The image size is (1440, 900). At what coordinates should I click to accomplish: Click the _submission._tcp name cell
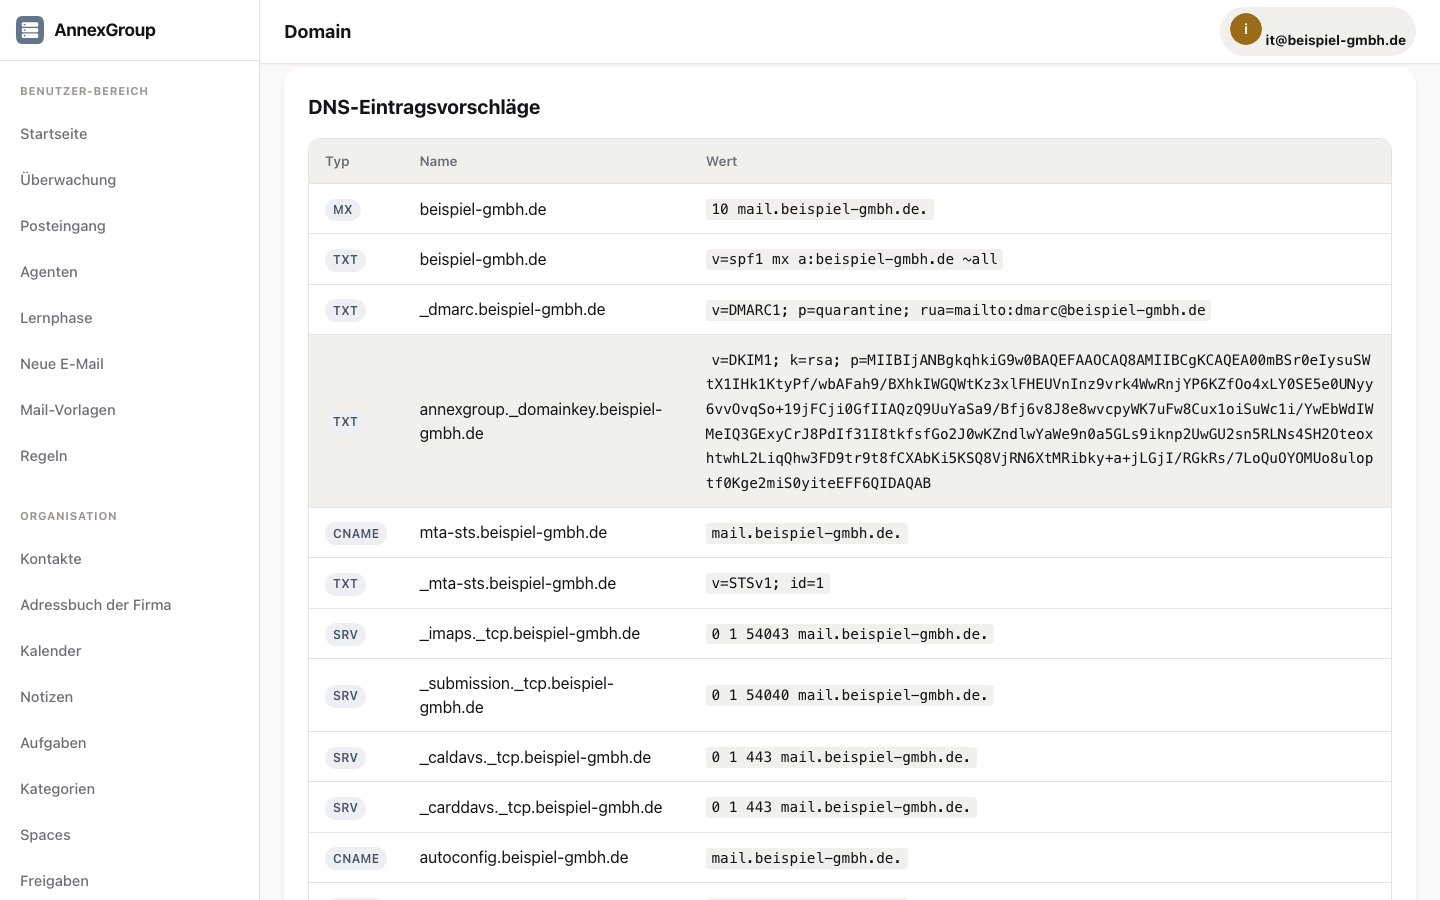click(517, 695)
